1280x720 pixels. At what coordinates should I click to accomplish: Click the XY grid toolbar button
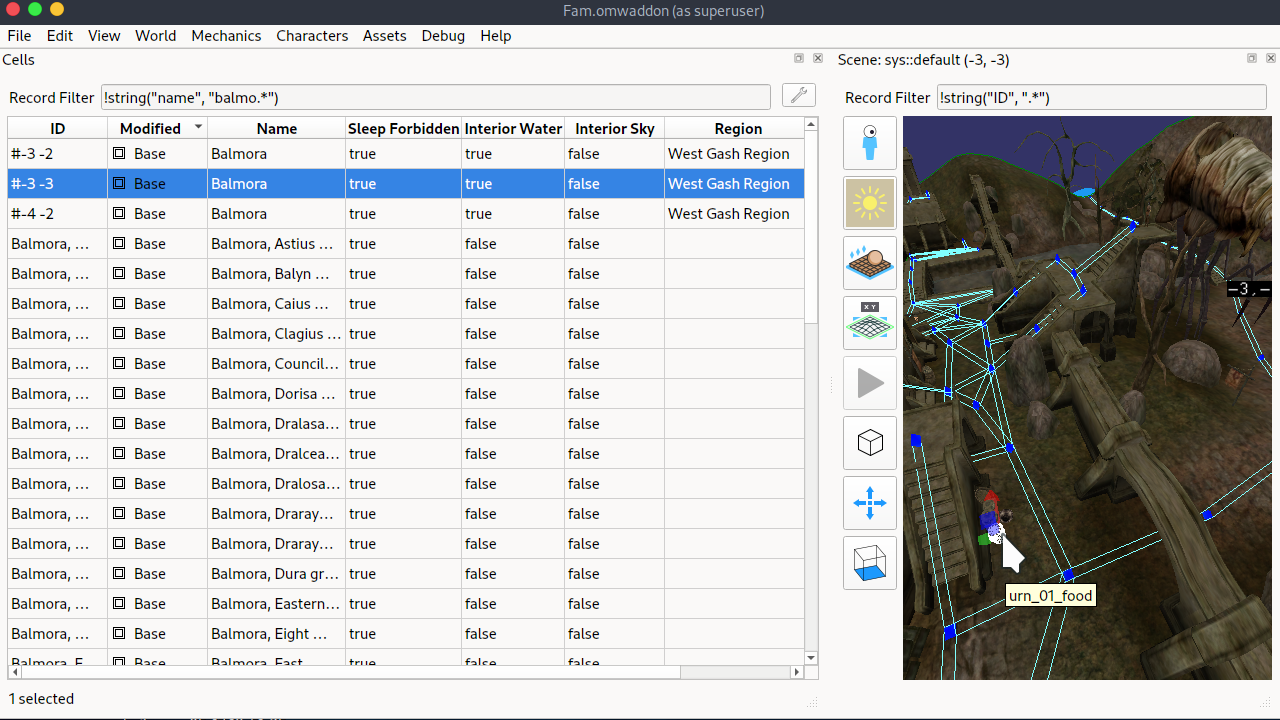pos(870,323)
